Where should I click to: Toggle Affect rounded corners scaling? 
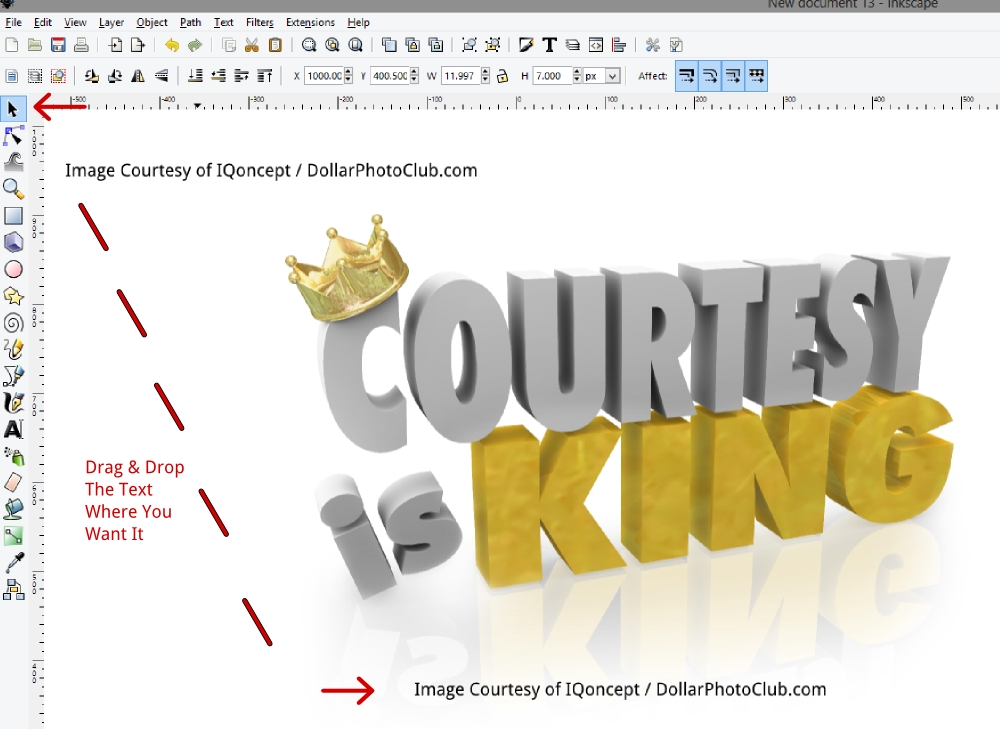pyautogui.click(x=710, y=77)
